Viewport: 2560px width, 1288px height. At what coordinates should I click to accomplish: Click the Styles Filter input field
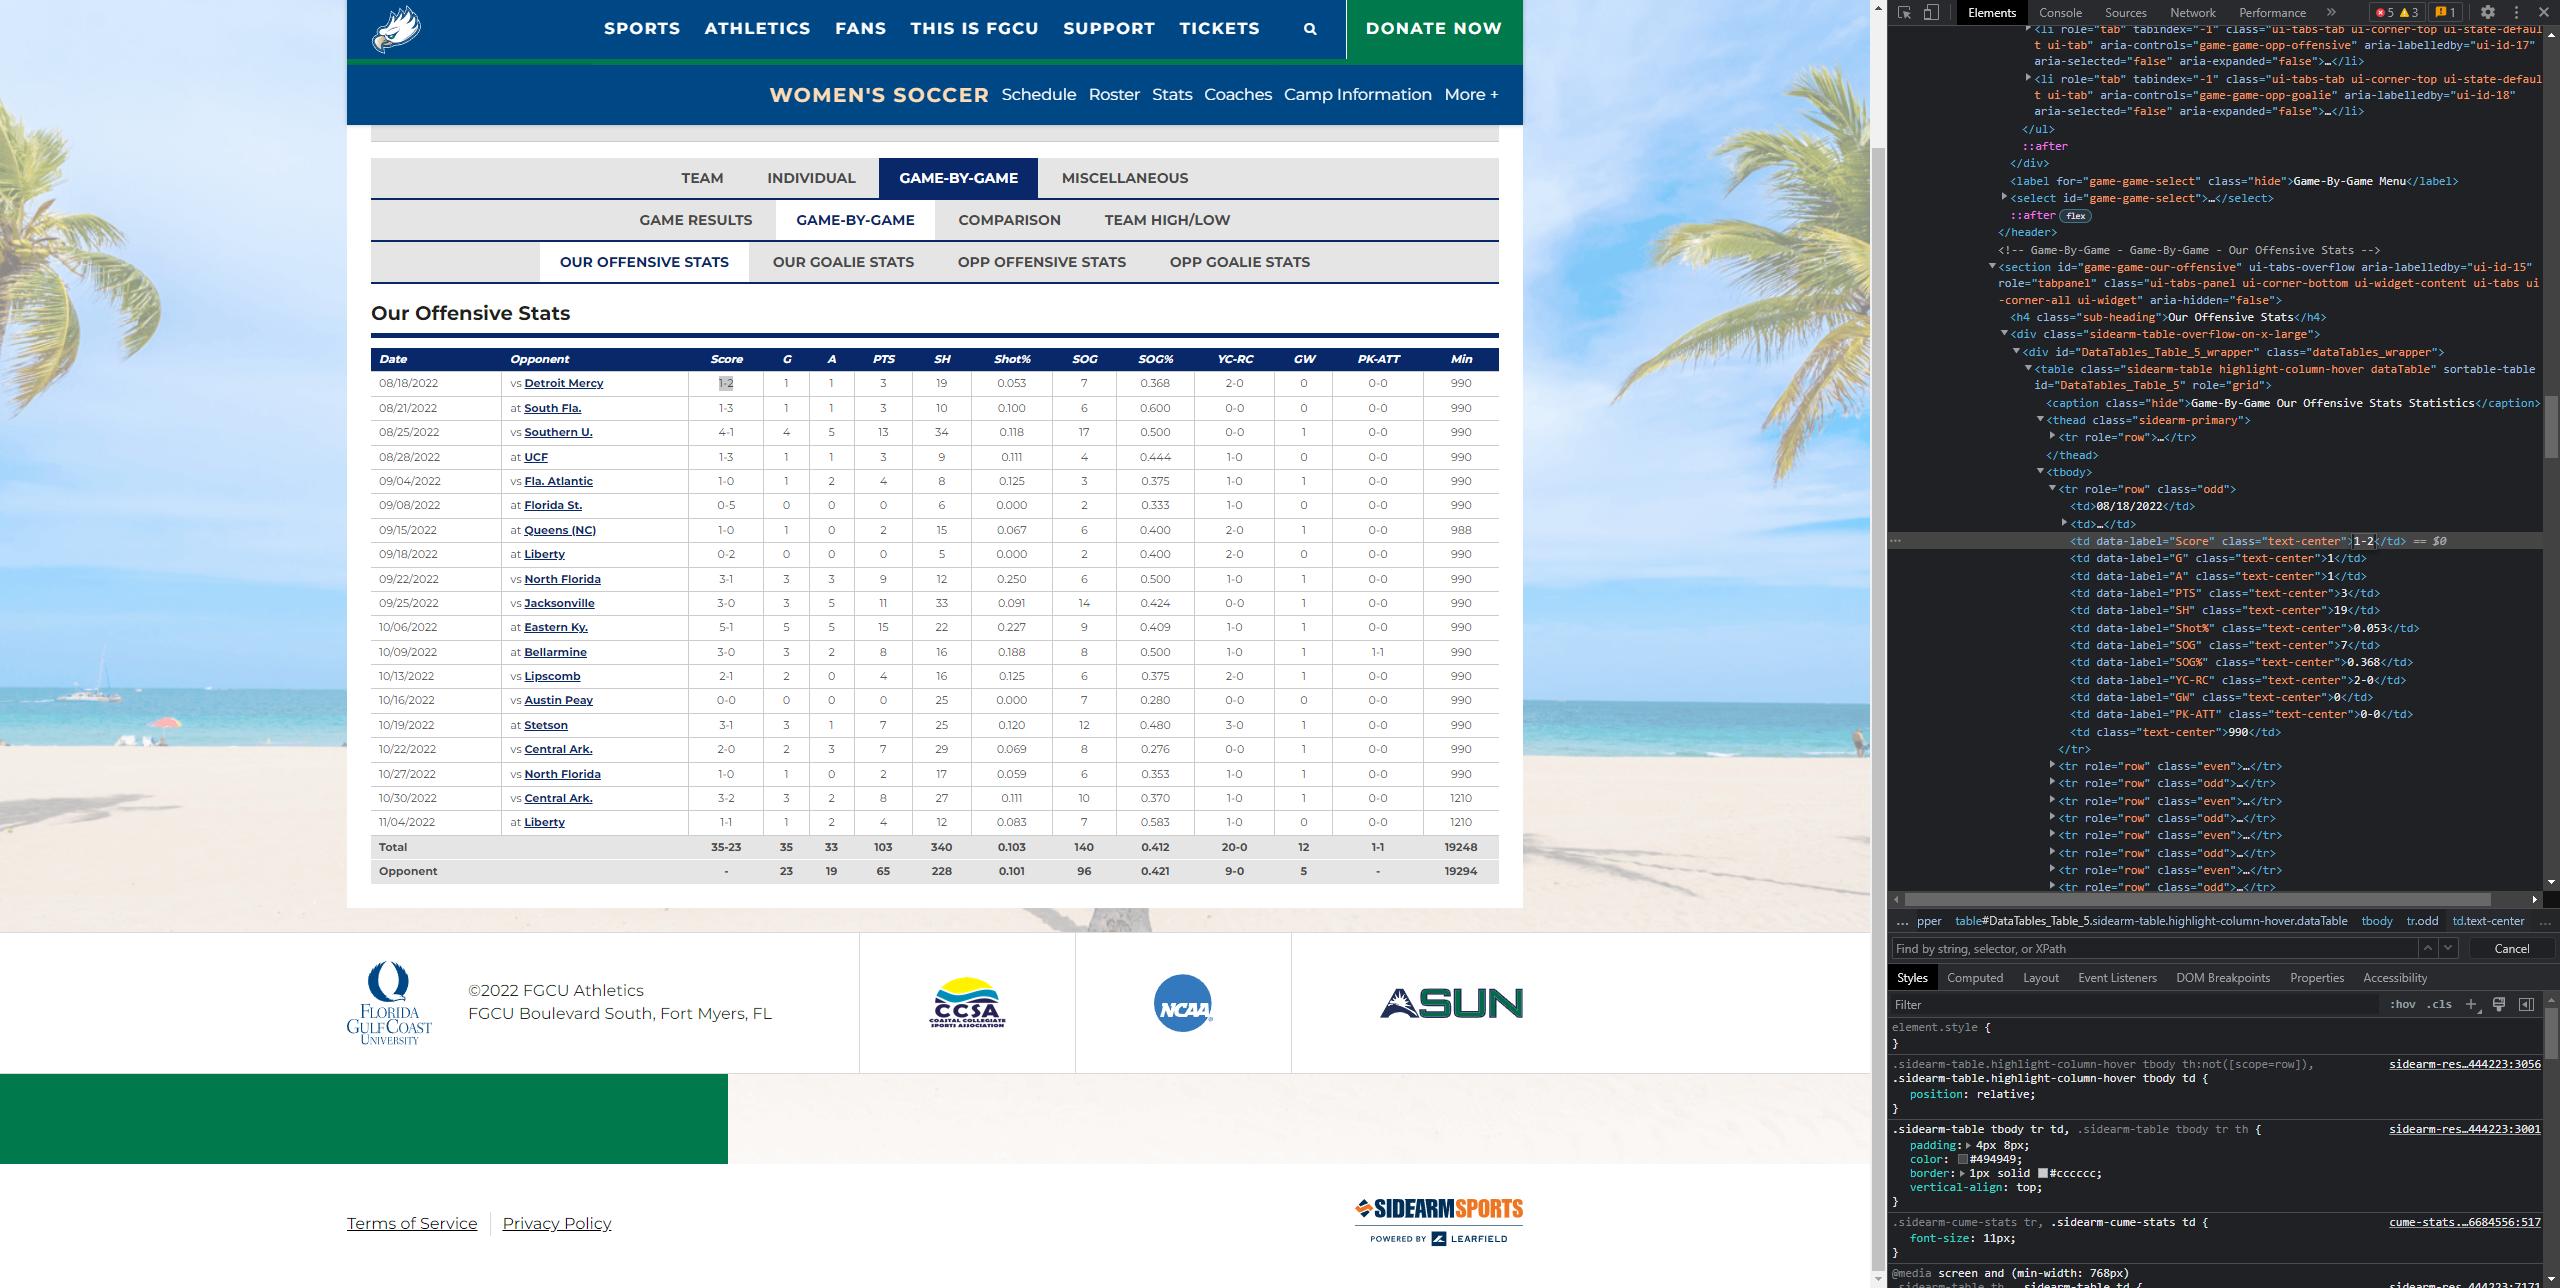click(x=2133, y=1004)
